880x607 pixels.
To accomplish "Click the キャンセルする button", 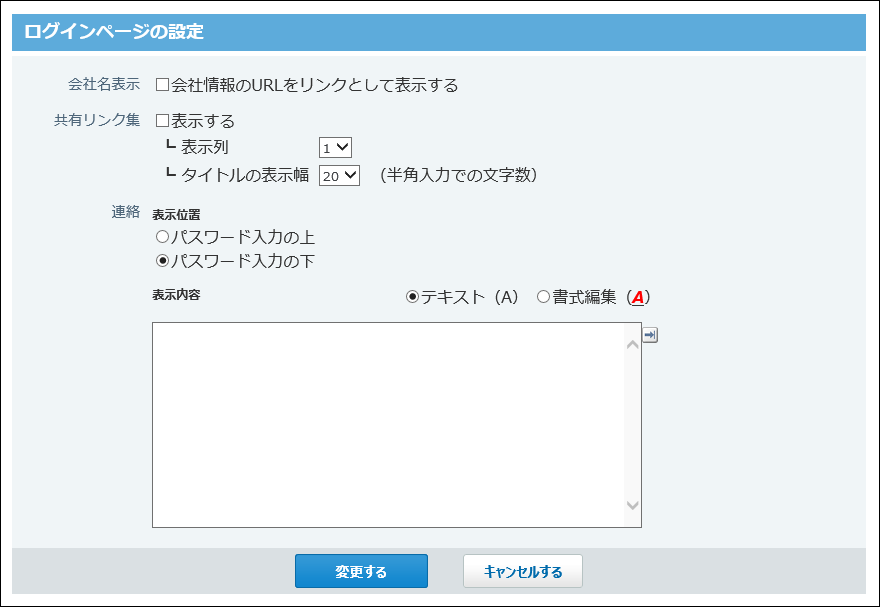I will click(522, 571).
